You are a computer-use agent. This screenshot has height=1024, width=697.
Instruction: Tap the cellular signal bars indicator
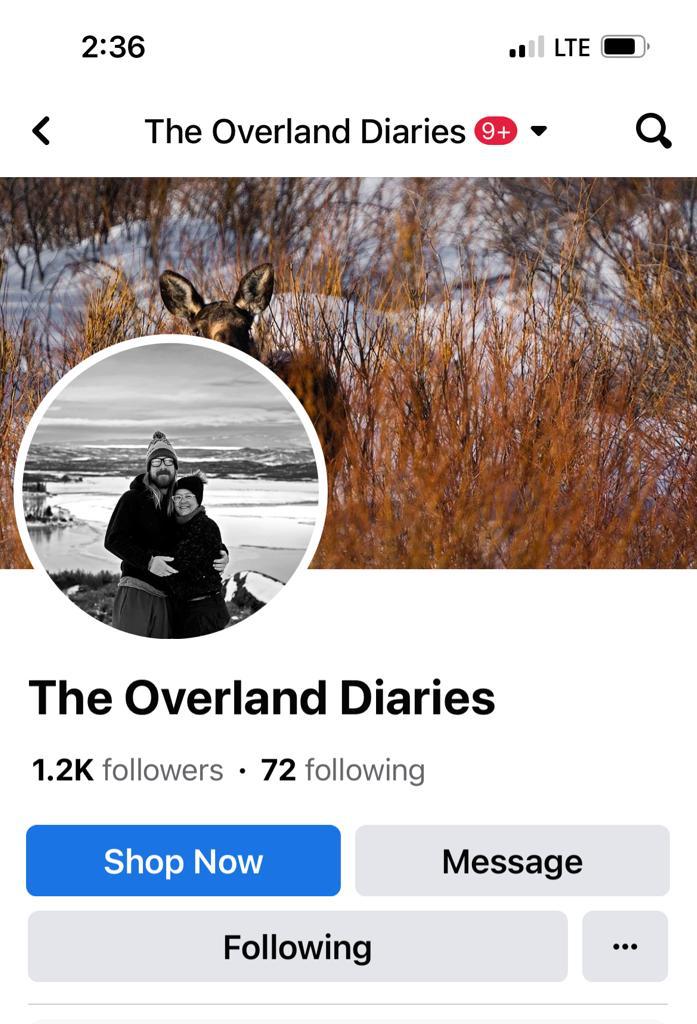527,47
